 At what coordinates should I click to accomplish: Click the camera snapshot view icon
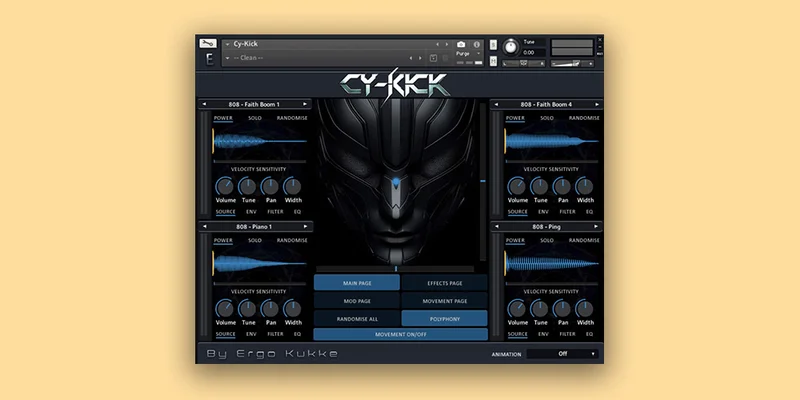point(461,44)
